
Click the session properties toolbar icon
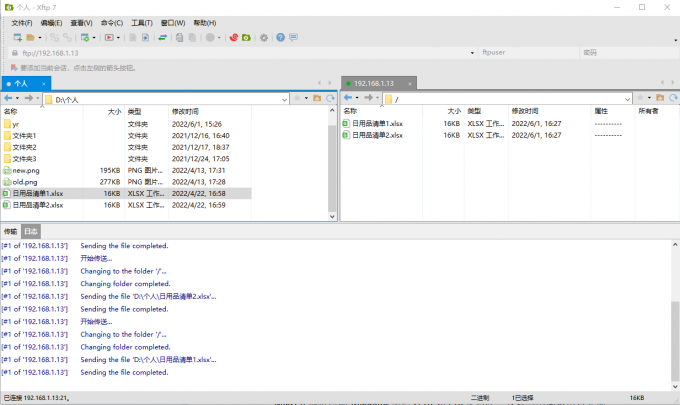(85, 38)
